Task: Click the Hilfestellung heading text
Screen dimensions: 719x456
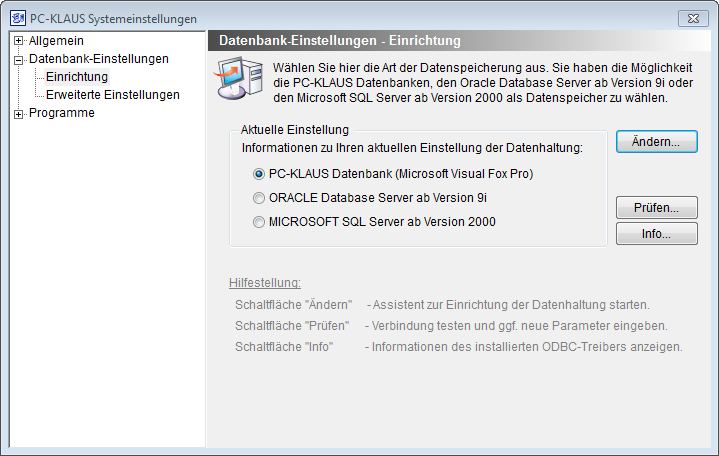Action: click(x=265, y=283)
